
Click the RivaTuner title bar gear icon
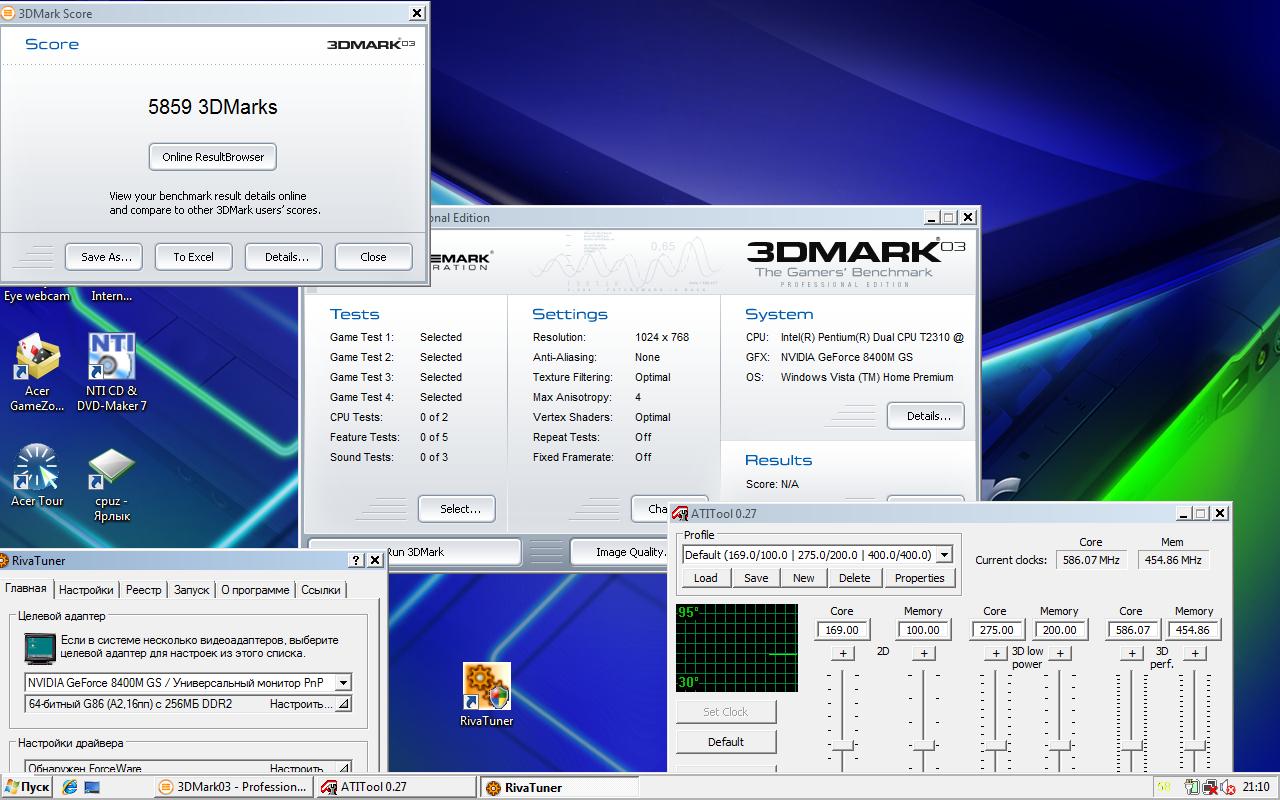pos(3,561)
